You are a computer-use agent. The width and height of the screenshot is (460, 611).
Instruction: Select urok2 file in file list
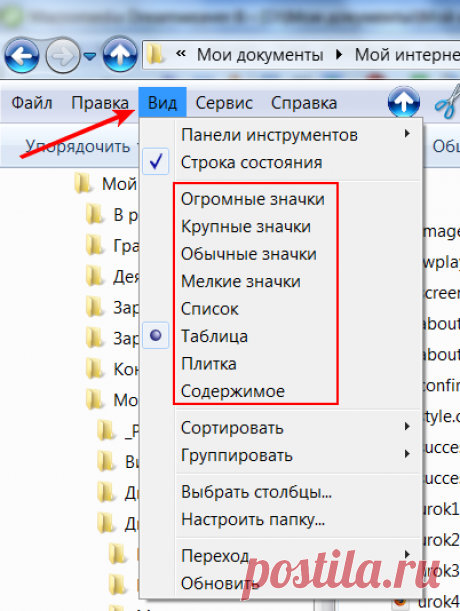click(441, 540)
